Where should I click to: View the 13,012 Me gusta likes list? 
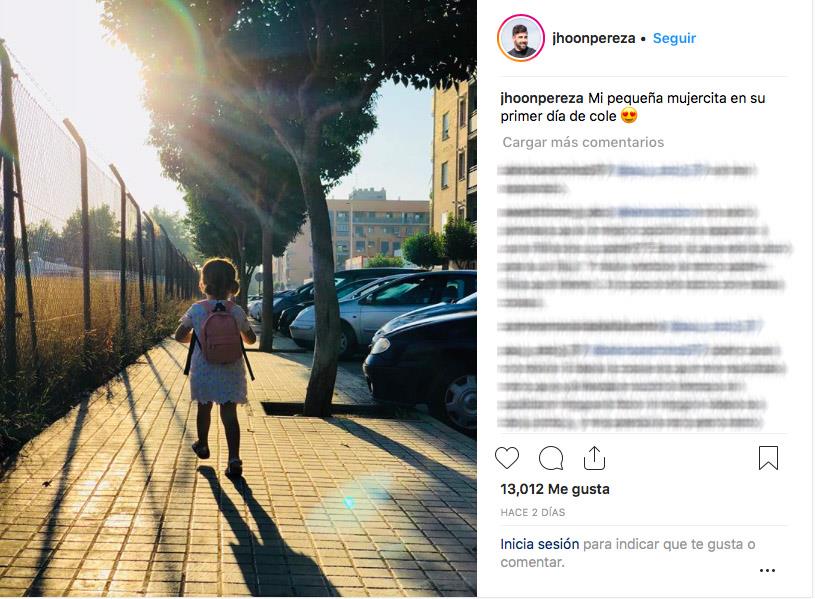coord(555,489)
